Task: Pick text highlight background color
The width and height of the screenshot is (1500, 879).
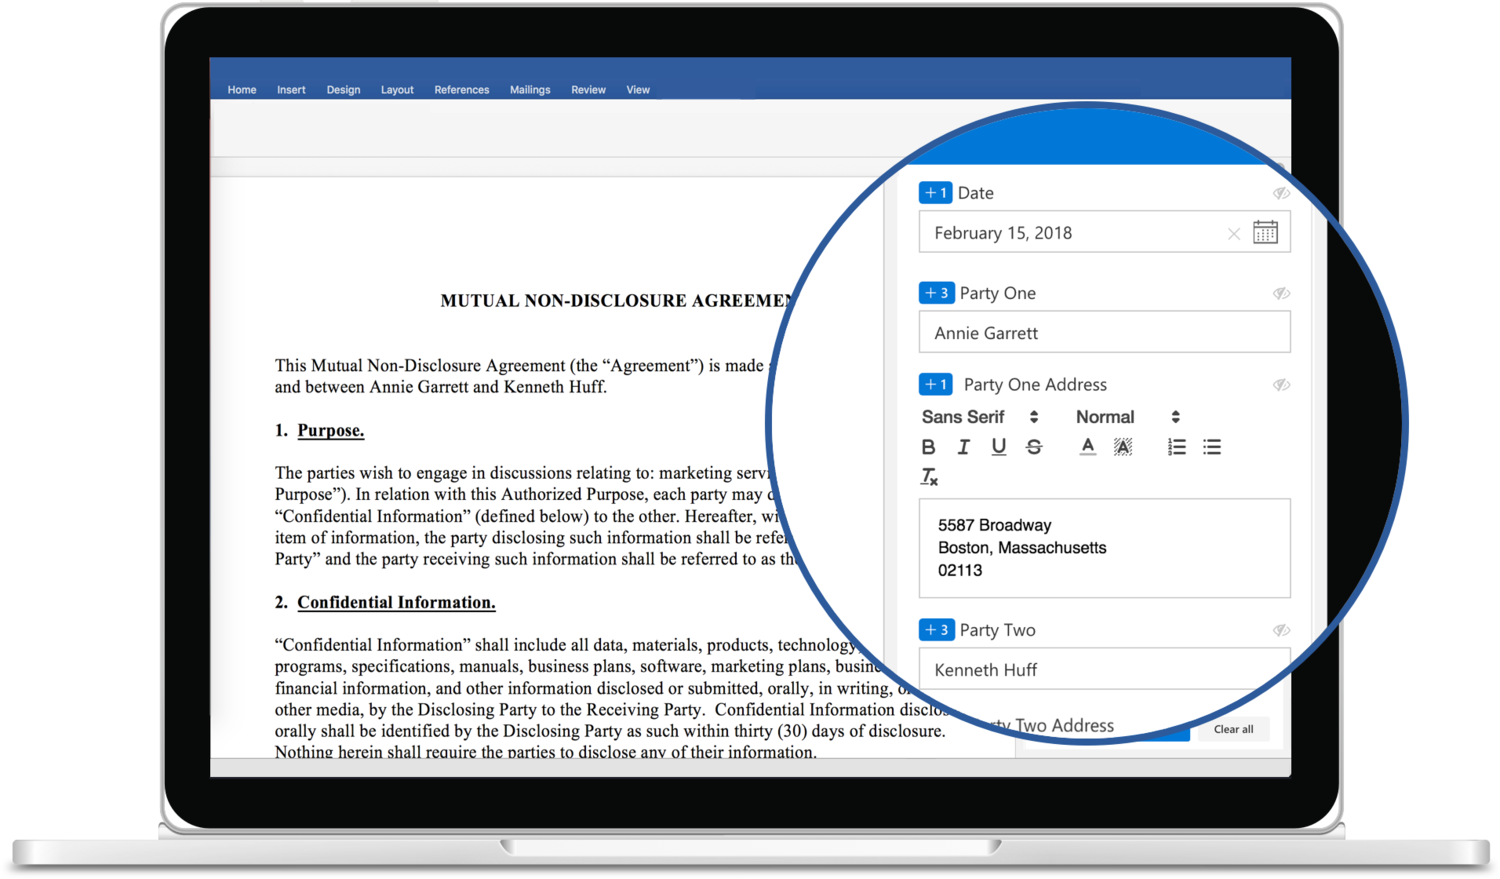Action: (x=1123, y=447)
